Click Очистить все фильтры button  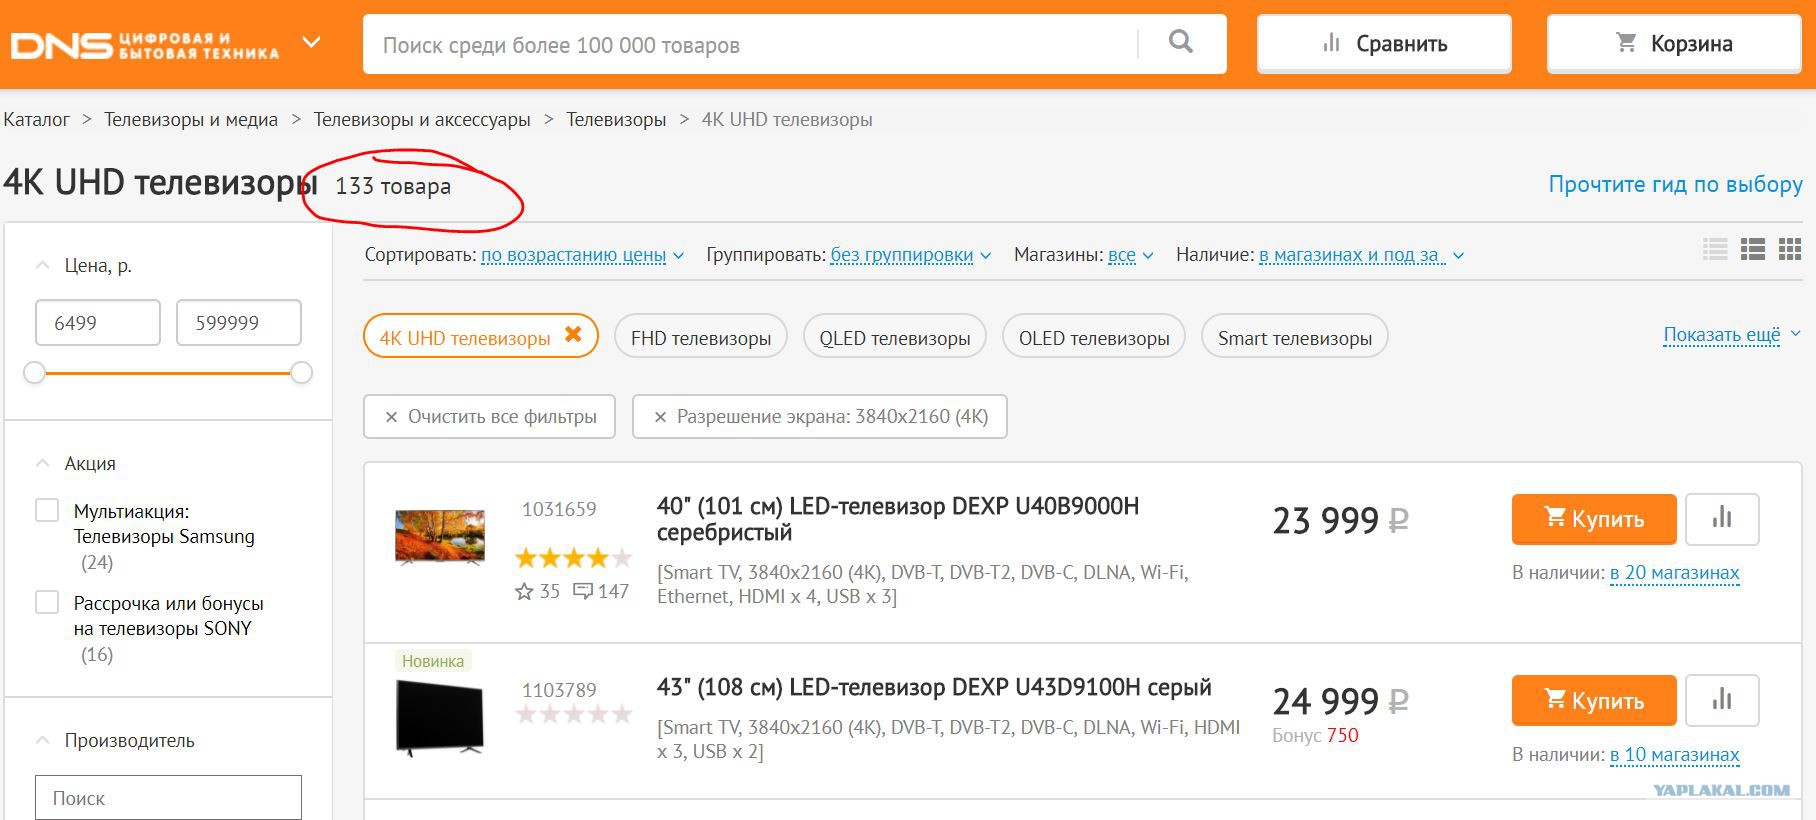click(490, 417)
